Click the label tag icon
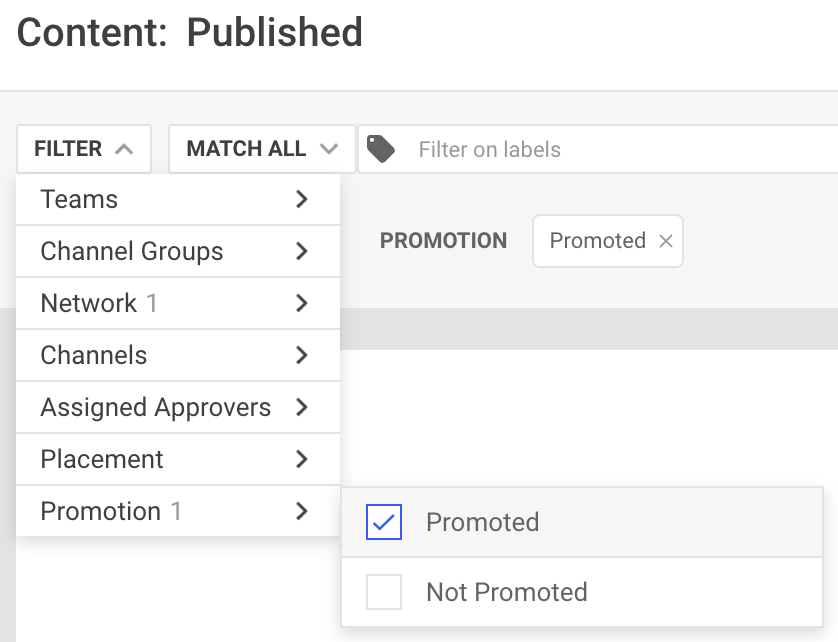This screenshot has height=642, width=838. [x=381, y=149]
